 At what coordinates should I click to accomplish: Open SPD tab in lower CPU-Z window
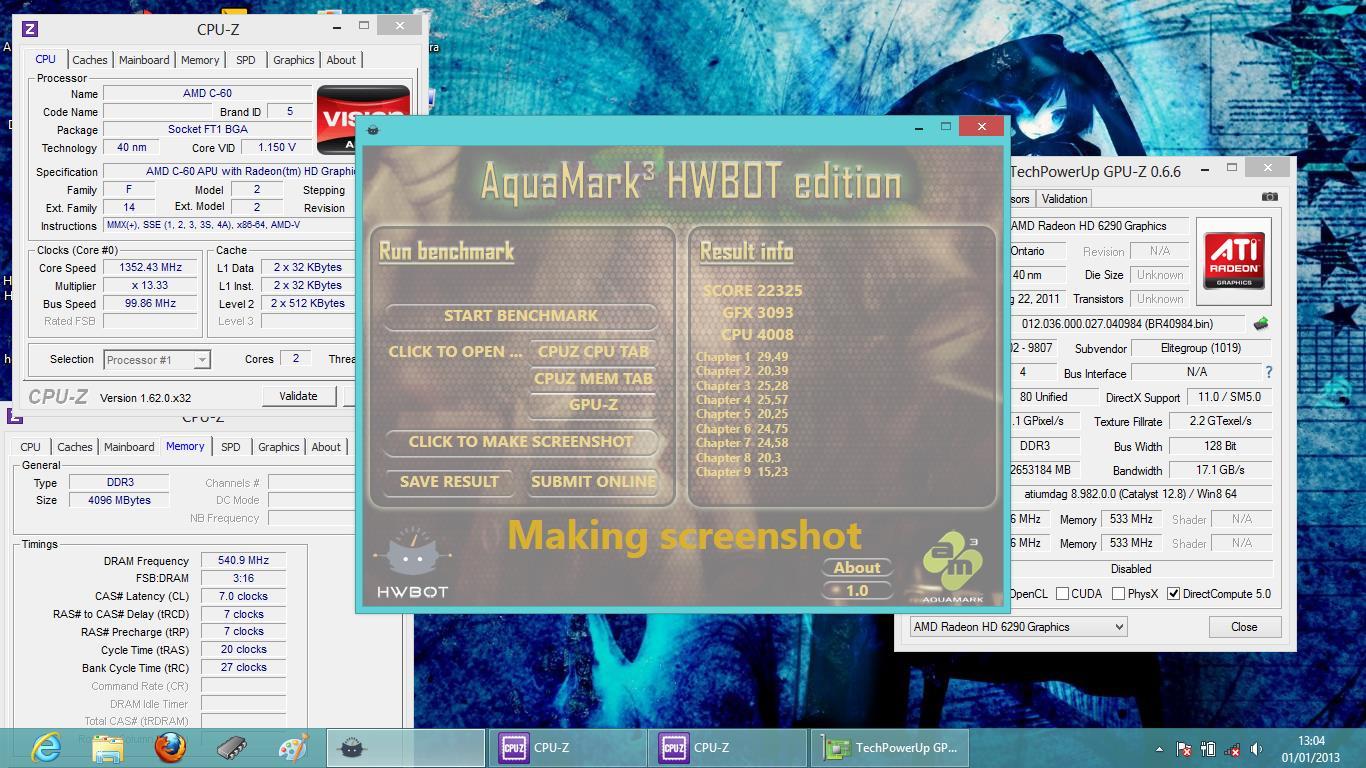point(230,447)
